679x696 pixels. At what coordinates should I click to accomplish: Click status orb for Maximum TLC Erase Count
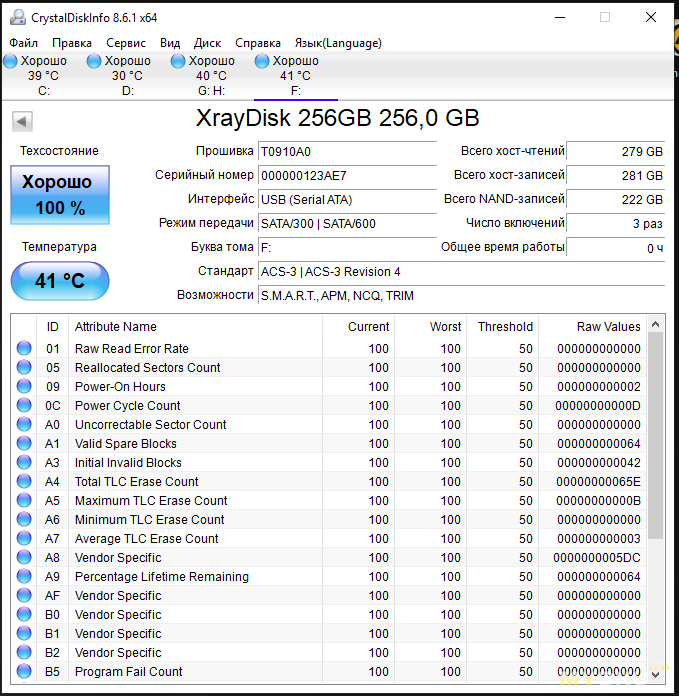pyautogui.click(x=24, y=500)
